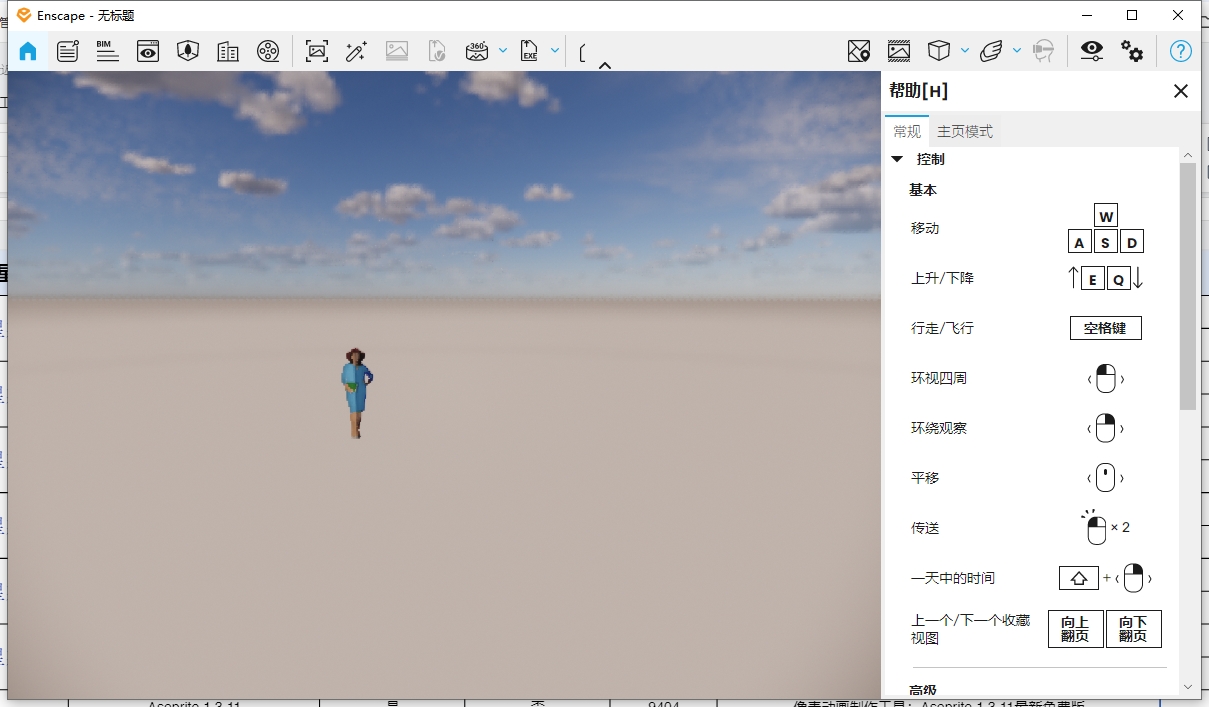
Task: Toggle the safe frame image icon
Action: coord(898,51)
